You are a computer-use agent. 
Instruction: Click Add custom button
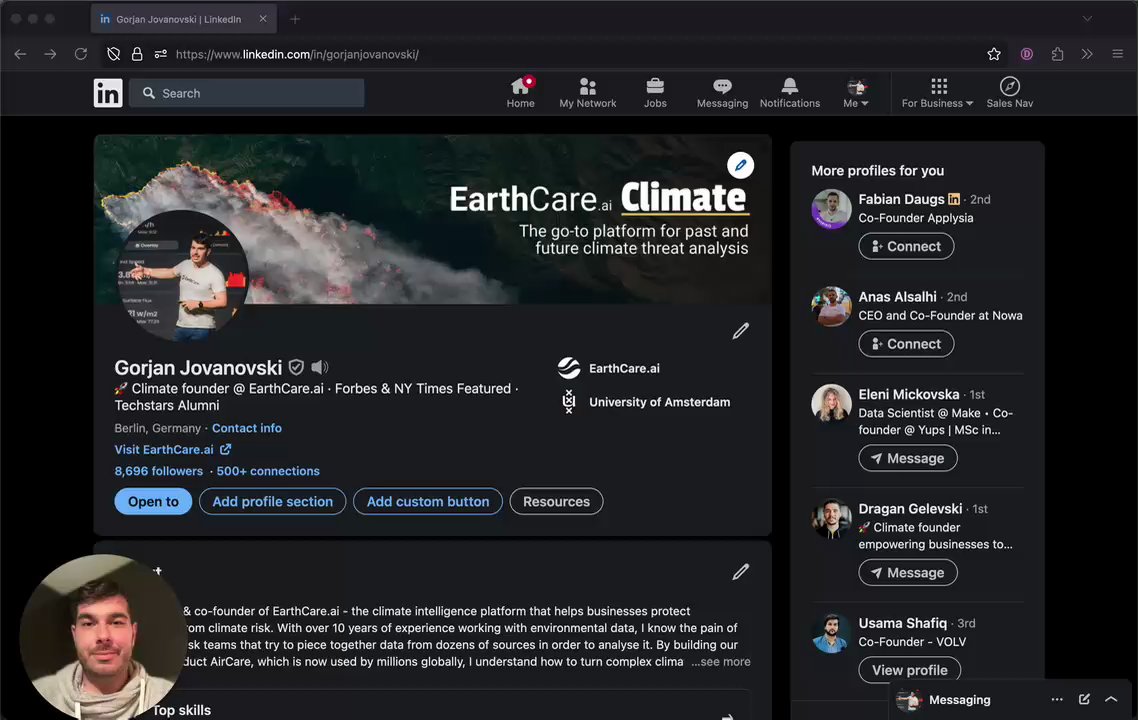(427, 502)
